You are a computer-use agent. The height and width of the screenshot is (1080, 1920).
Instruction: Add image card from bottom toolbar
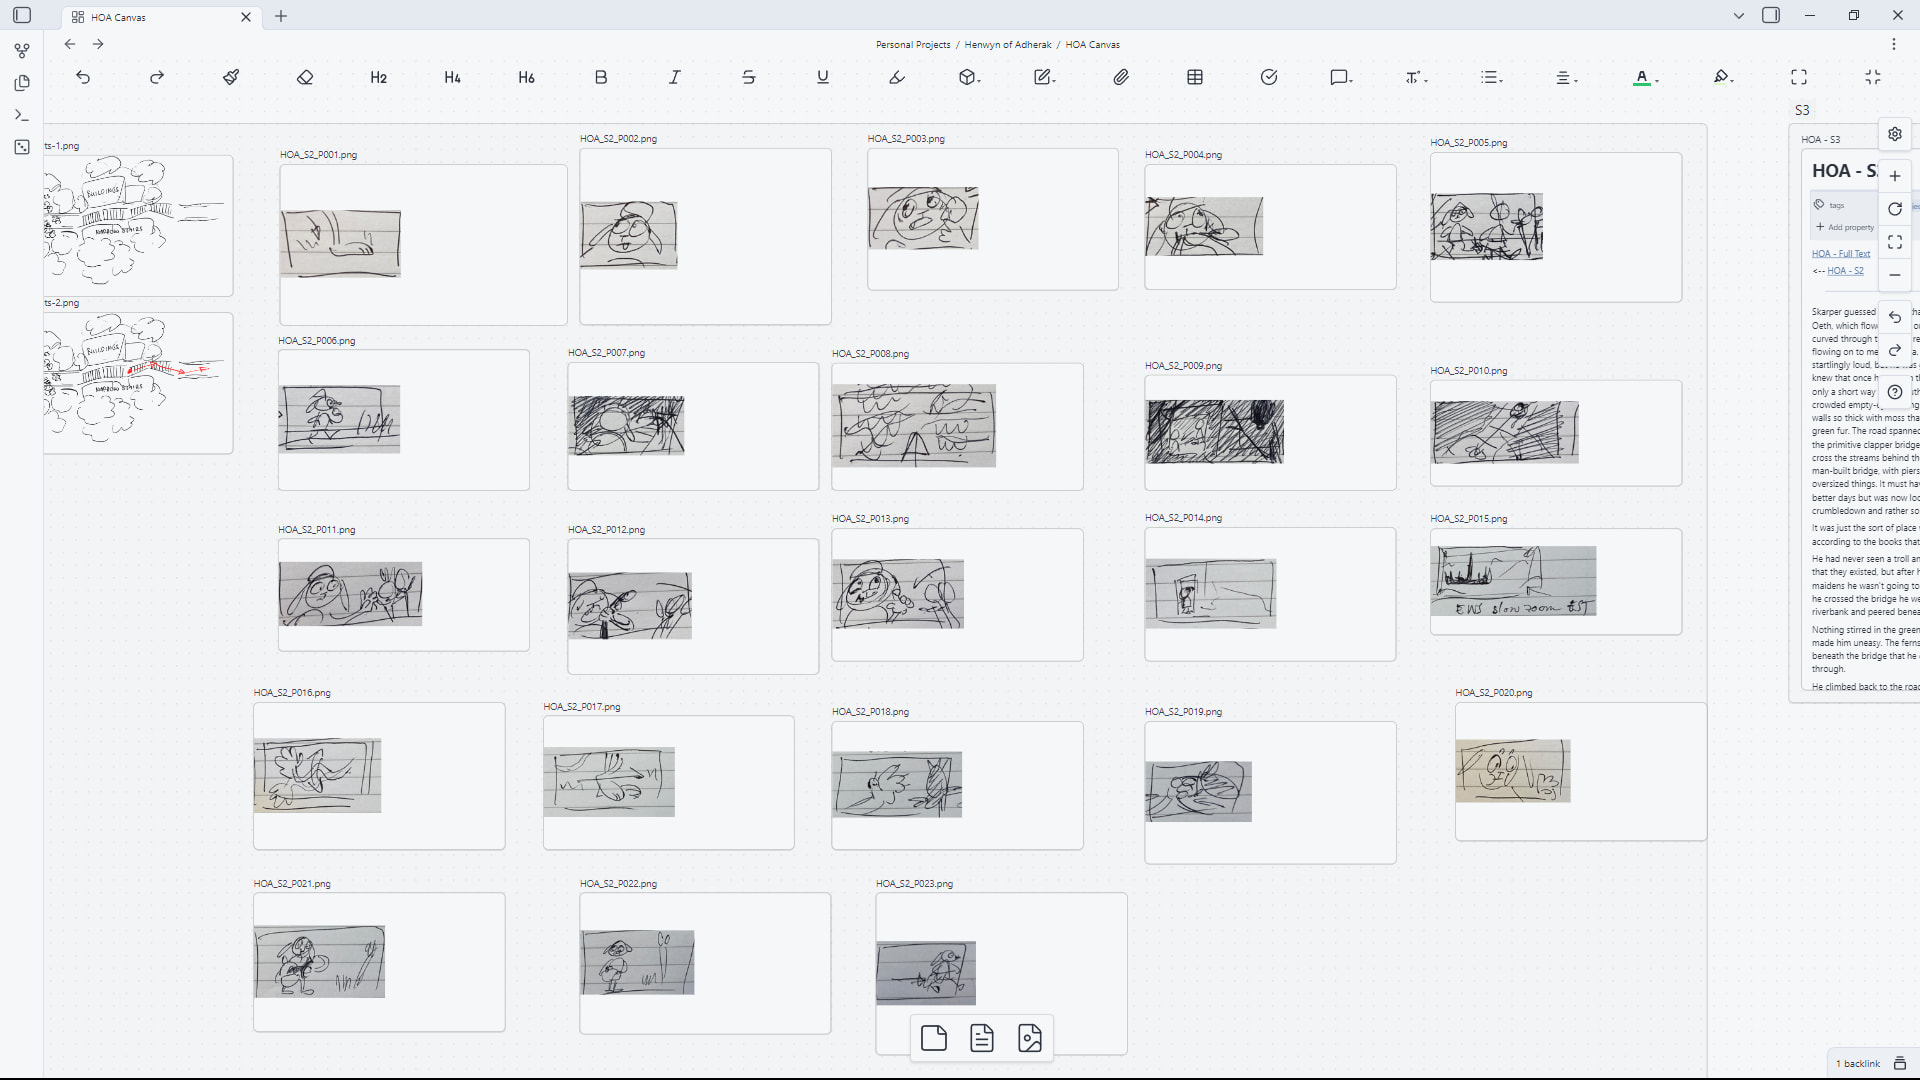pyautogui.click(x=1030, y=1038)
